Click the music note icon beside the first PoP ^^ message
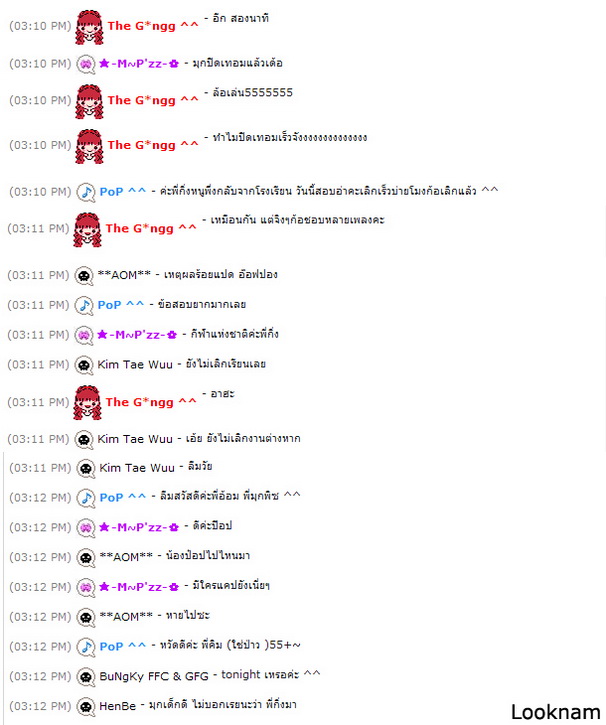 point(86,192)
